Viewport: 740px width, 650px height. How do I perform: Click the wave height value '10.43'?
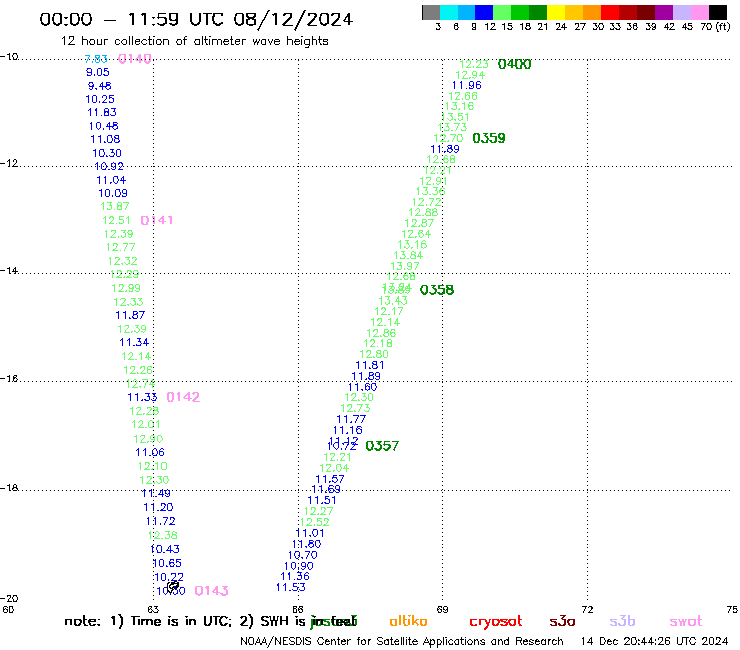coord(165,549)
